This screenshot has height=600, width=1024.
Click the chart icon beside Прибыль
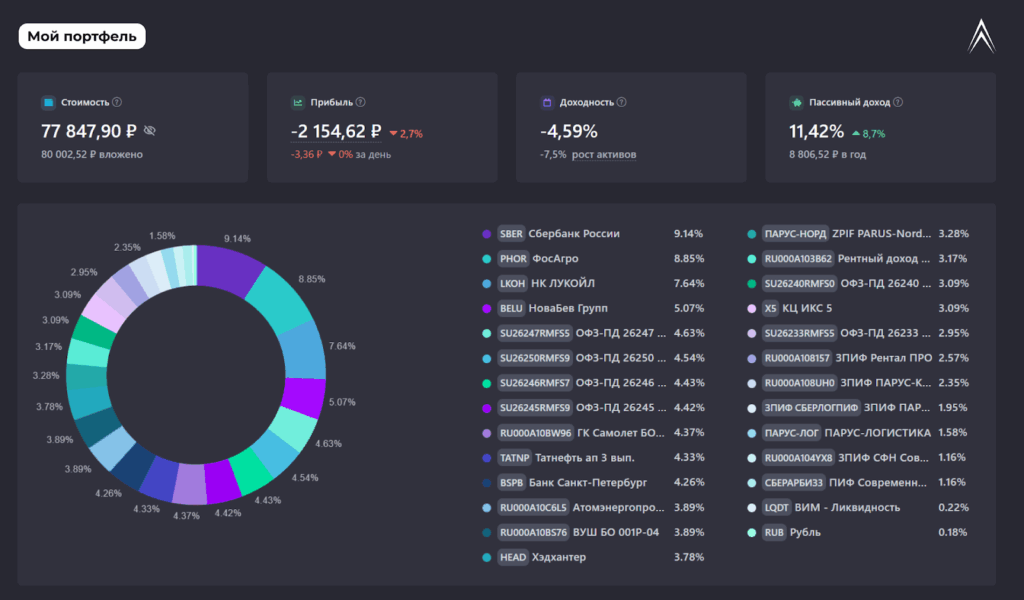(x=298, y=103)
